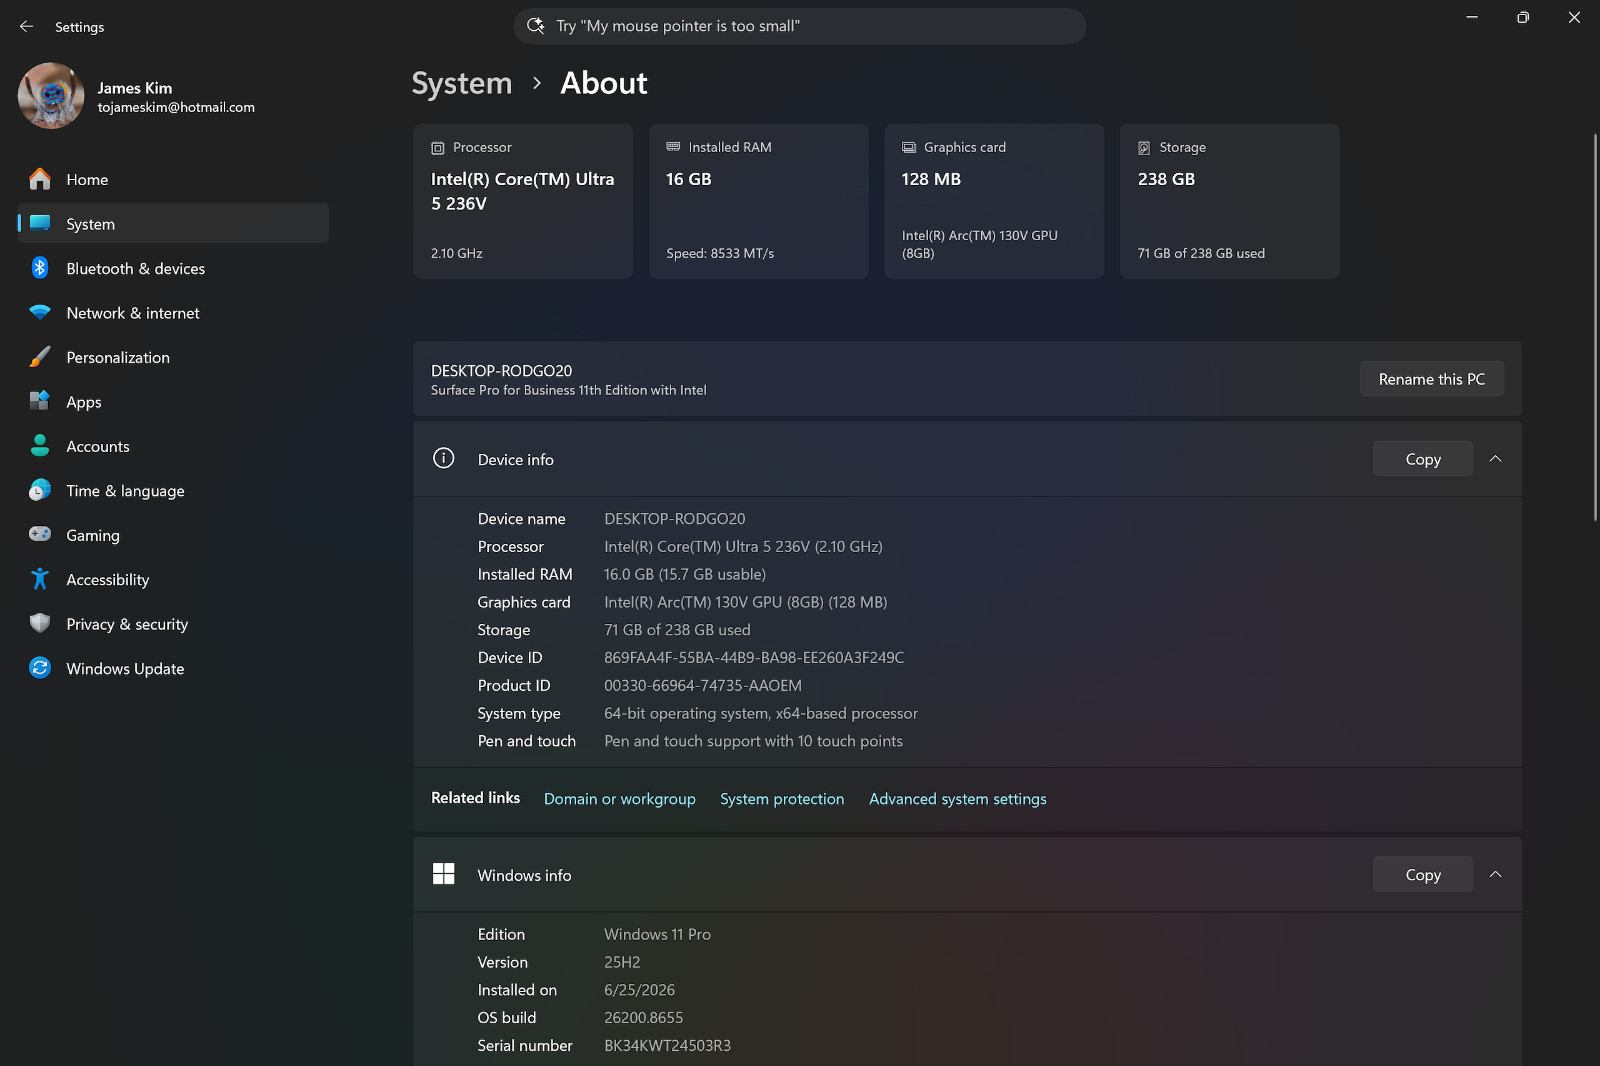Click the Device ID value 869FAA4F-55BA-44B9-BA98-EE260A3F249C

pyautogui.click(x=754, y=658)
